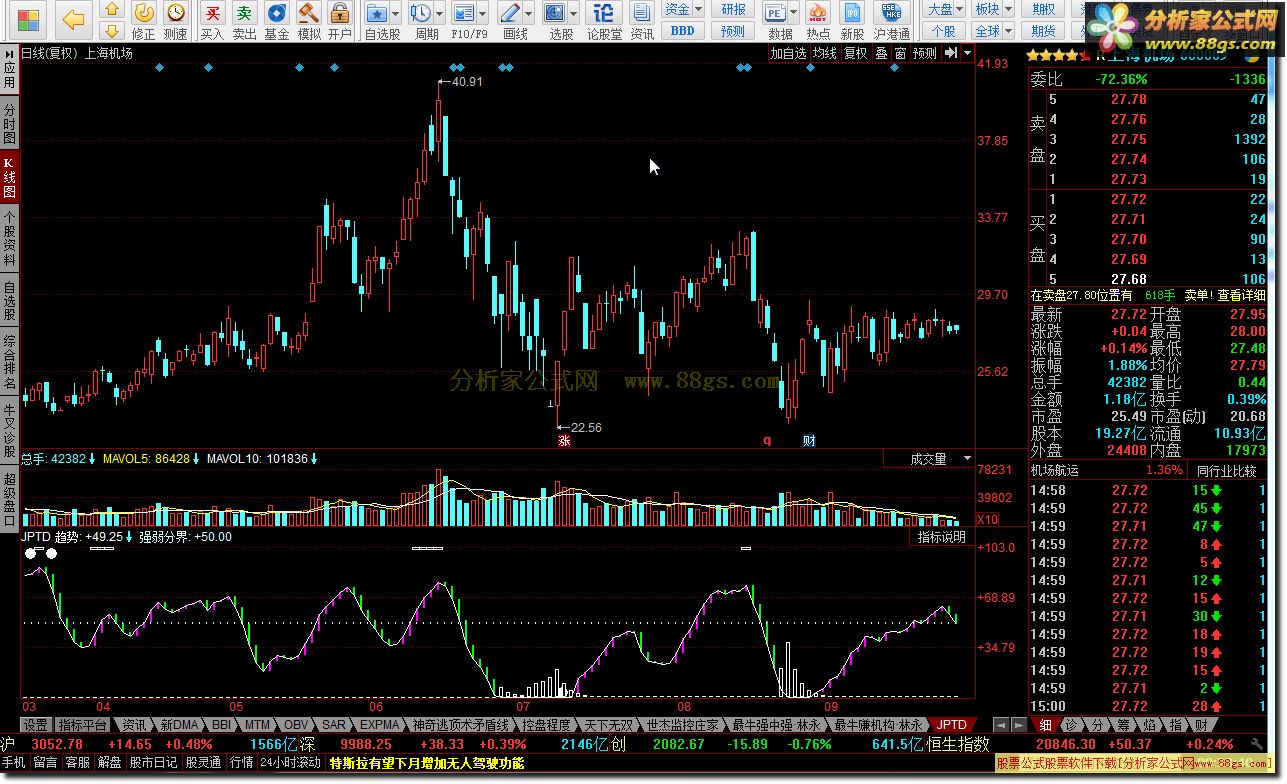Expand the 选股 dropdown arrow
This screenshot has height=784, width=1287.
tap(574, 13)
